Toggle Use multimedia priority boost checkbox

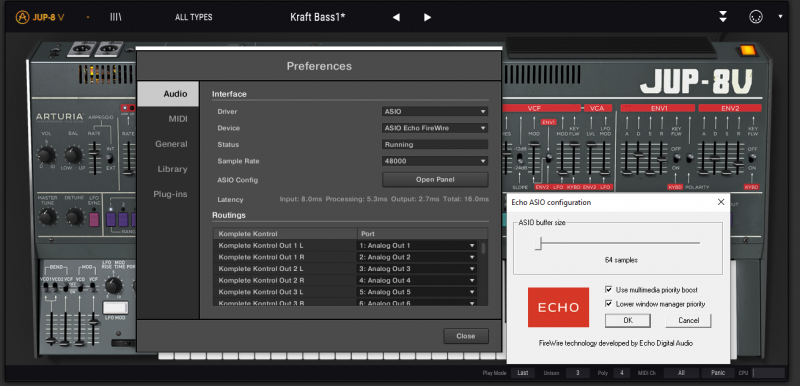pyautogui.click(x=608, y=290)
